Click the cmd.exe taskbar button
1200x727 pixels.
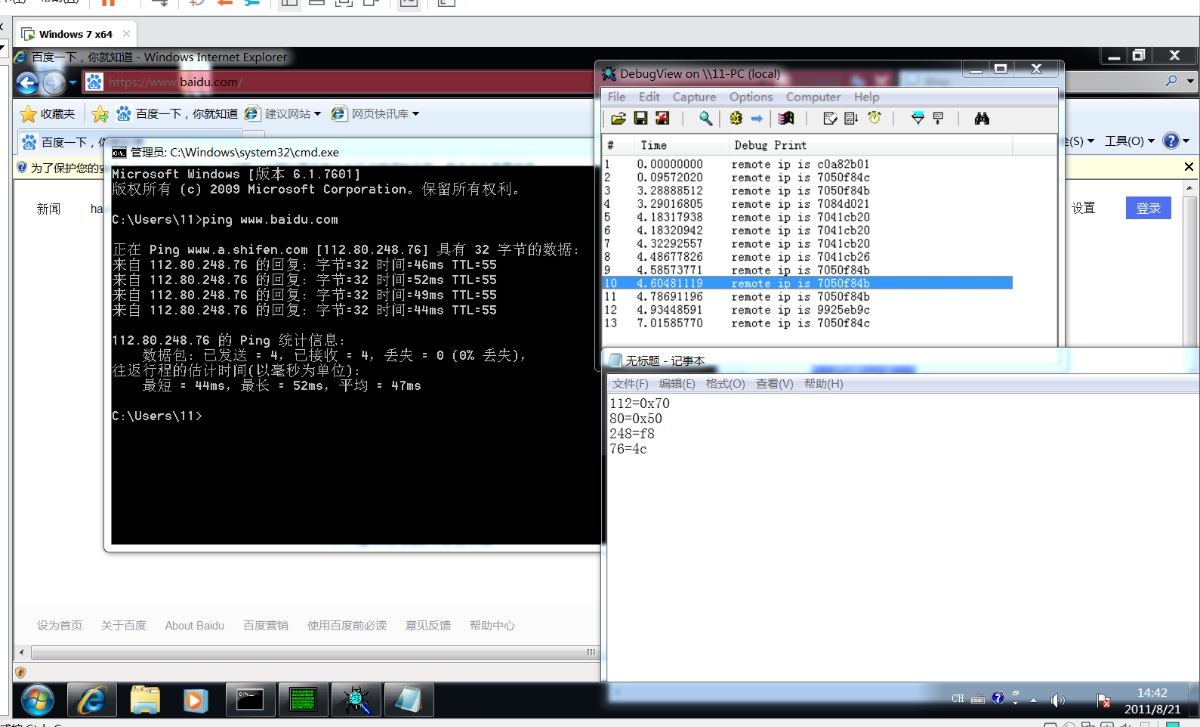pos(249,699)
